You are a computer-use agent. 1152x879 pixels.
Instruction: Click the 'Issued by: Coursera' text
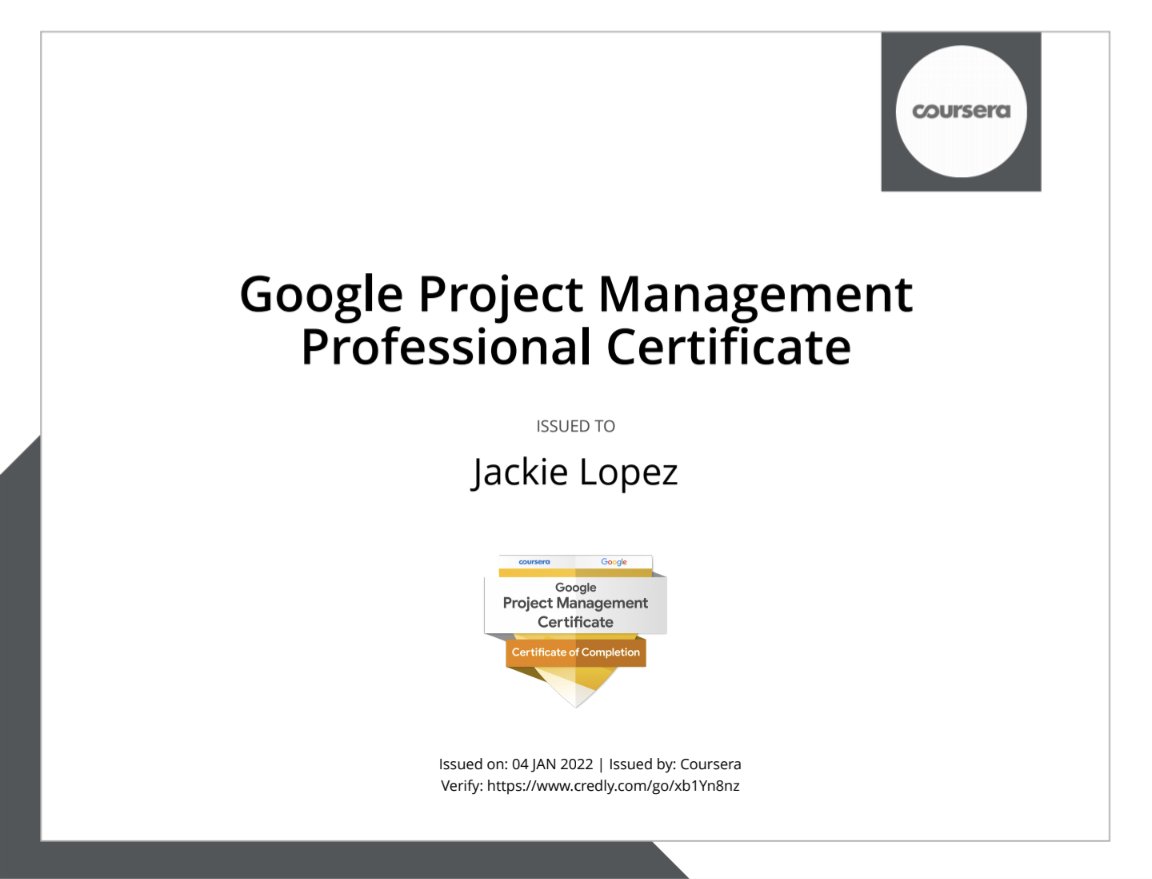(674, 764)
